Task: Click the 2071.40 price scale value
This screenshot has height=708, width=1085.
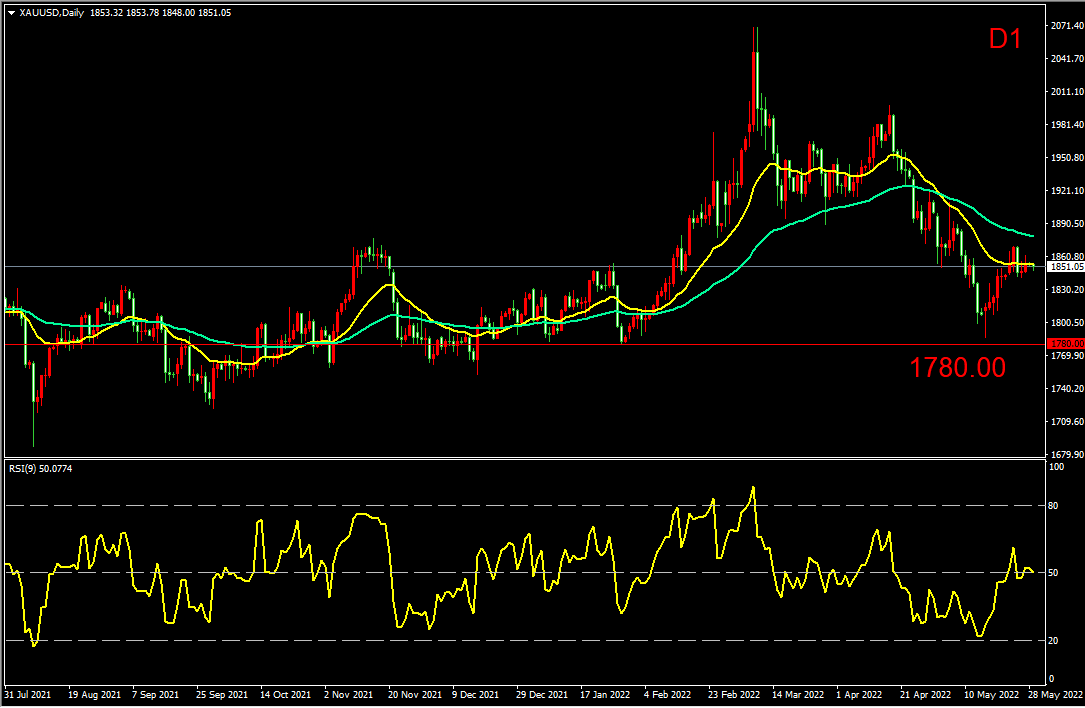Action: coord(1067,26)
